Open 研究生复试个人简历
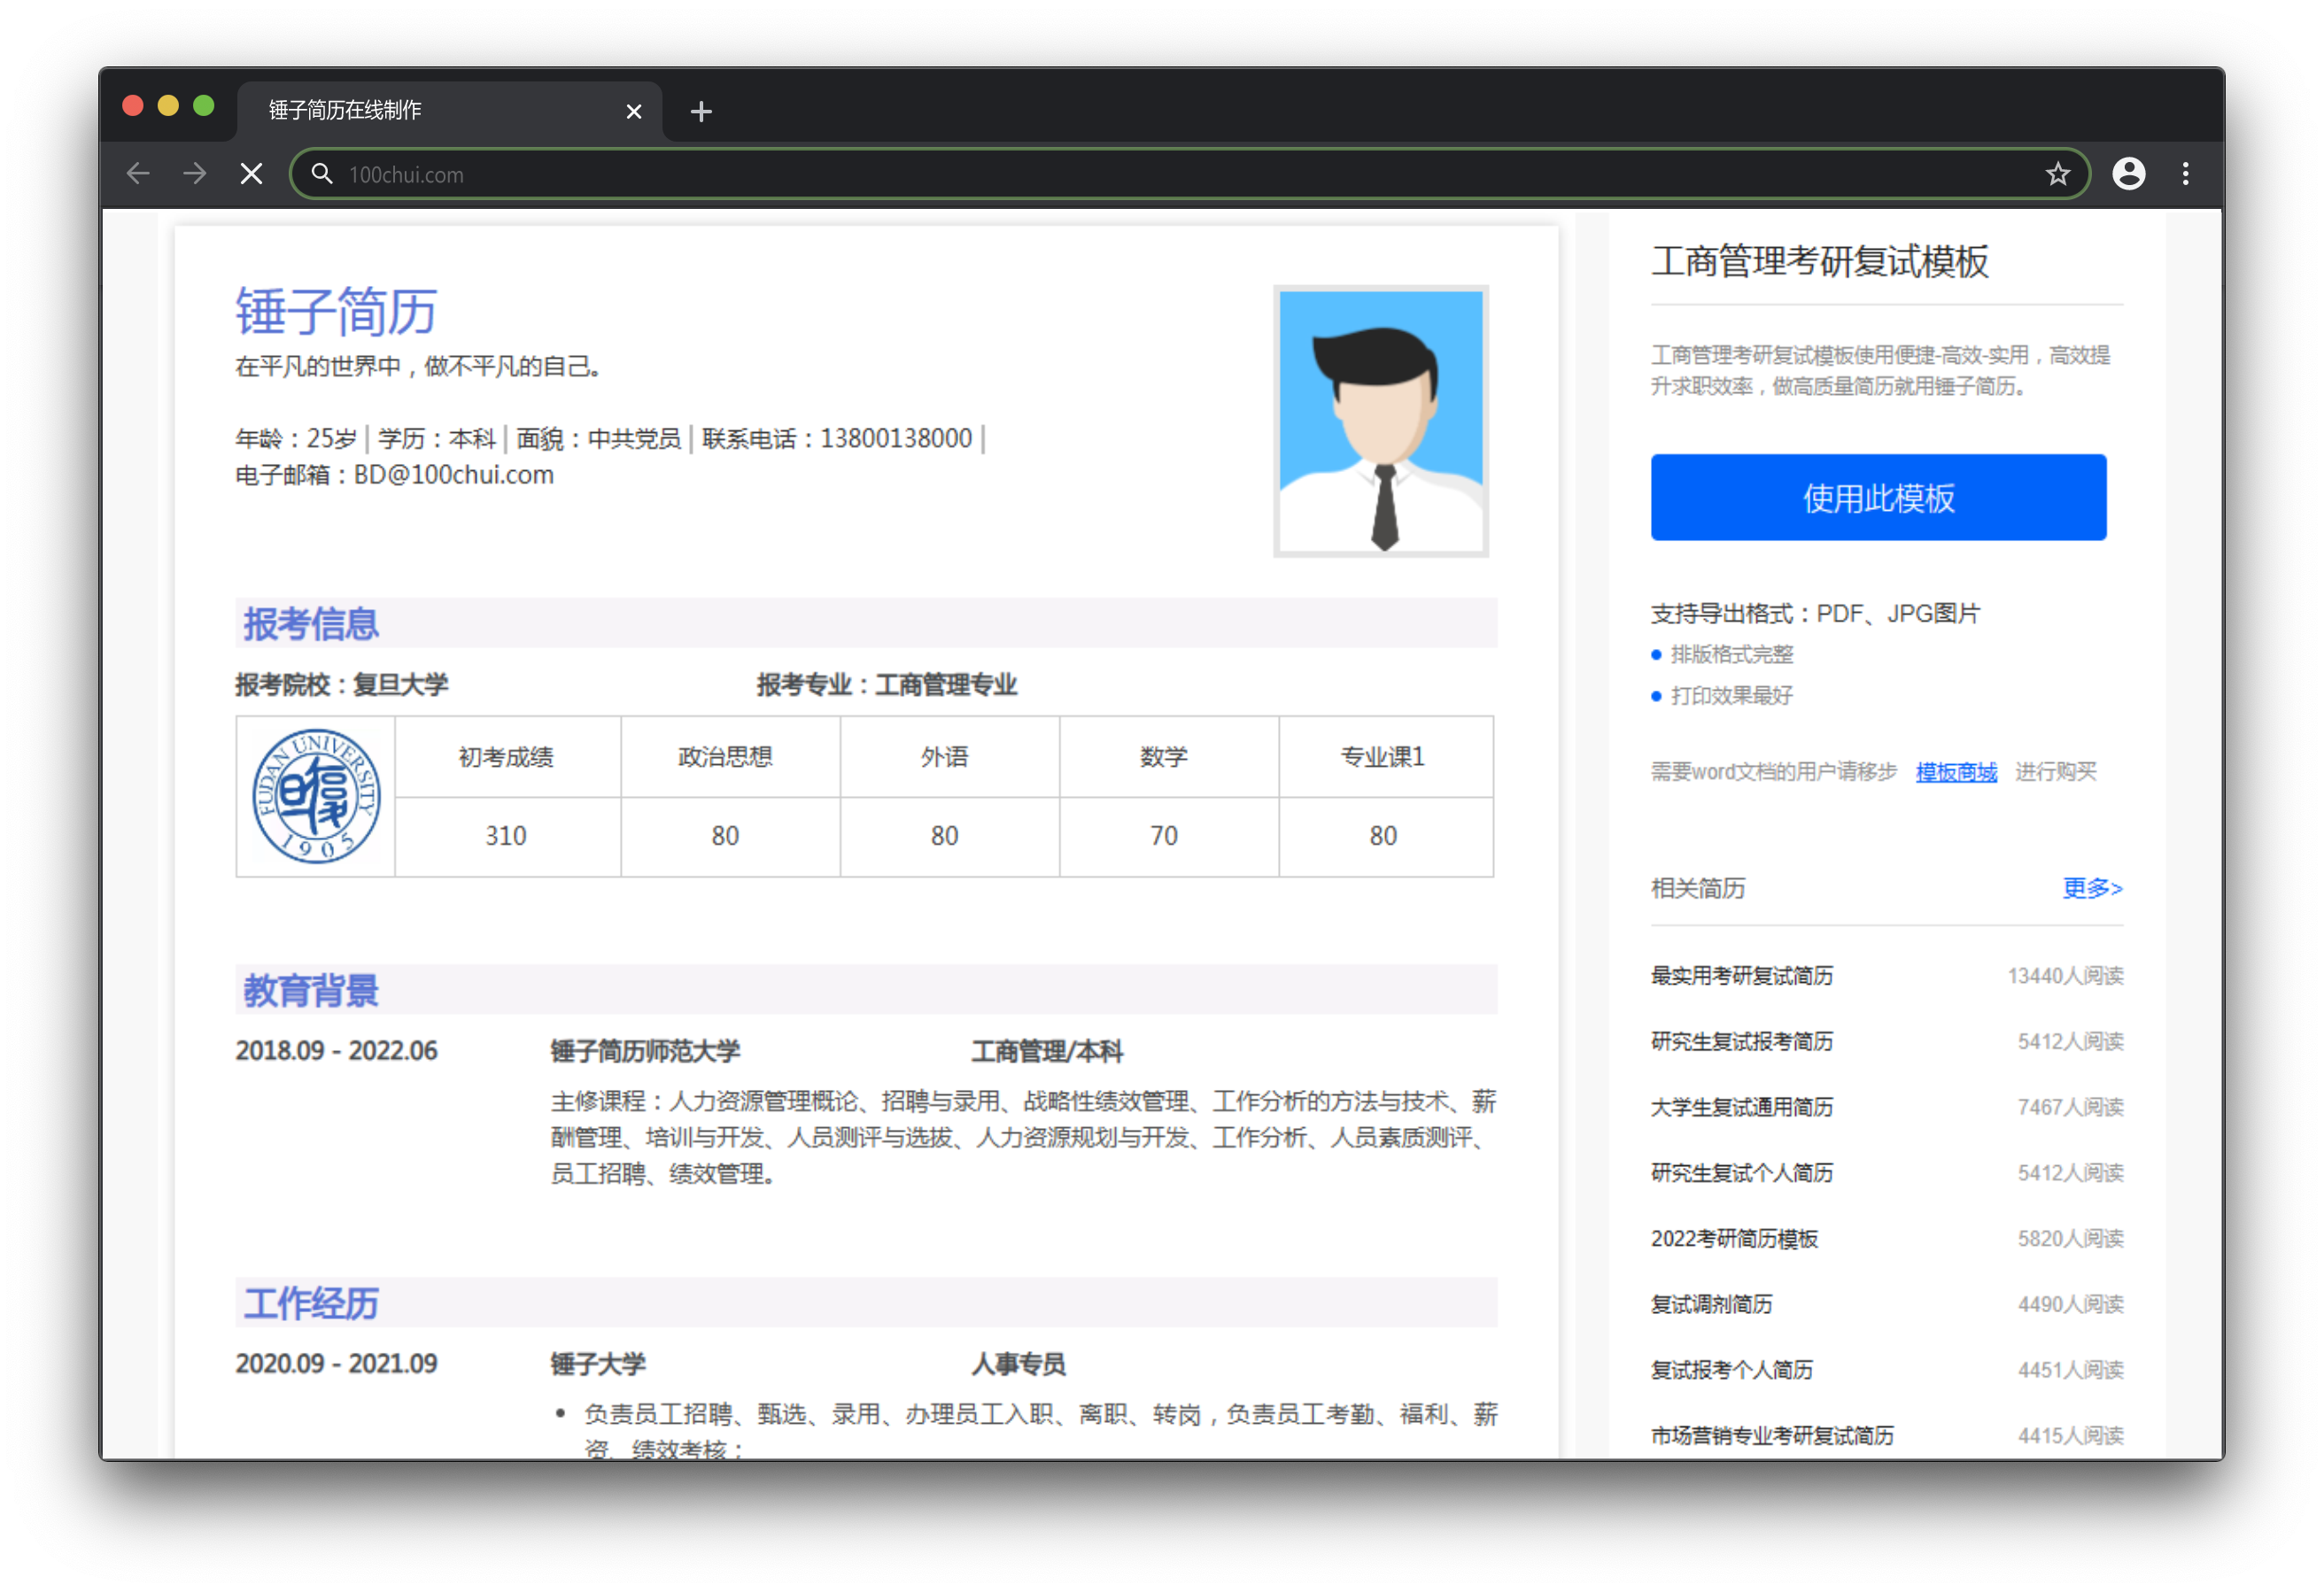 (1741, 1173)
